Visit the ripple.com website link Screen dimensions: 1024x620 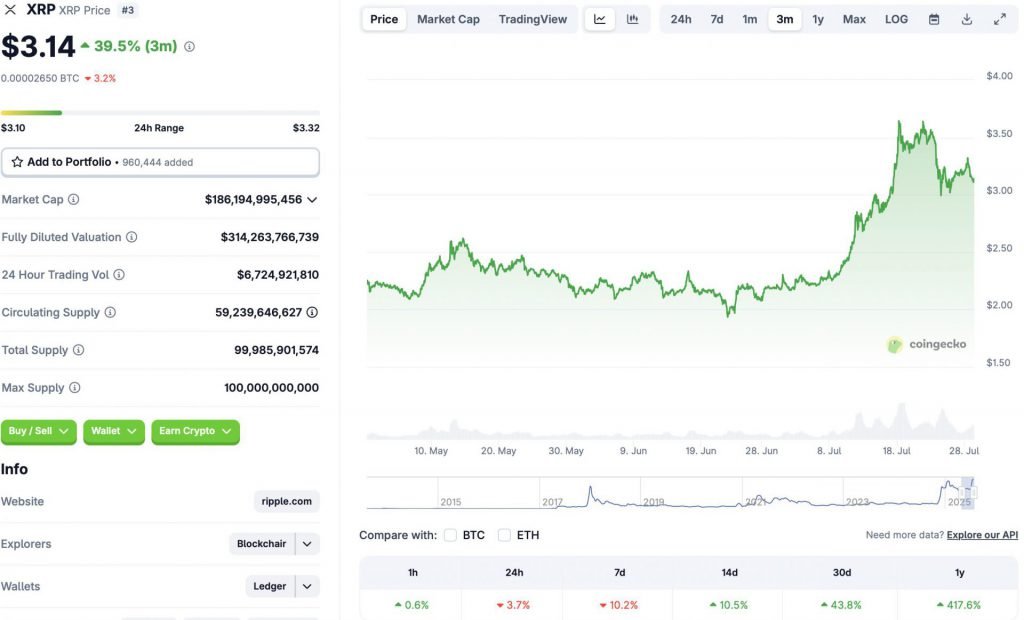pyautogui.click(x=286, y=501)
